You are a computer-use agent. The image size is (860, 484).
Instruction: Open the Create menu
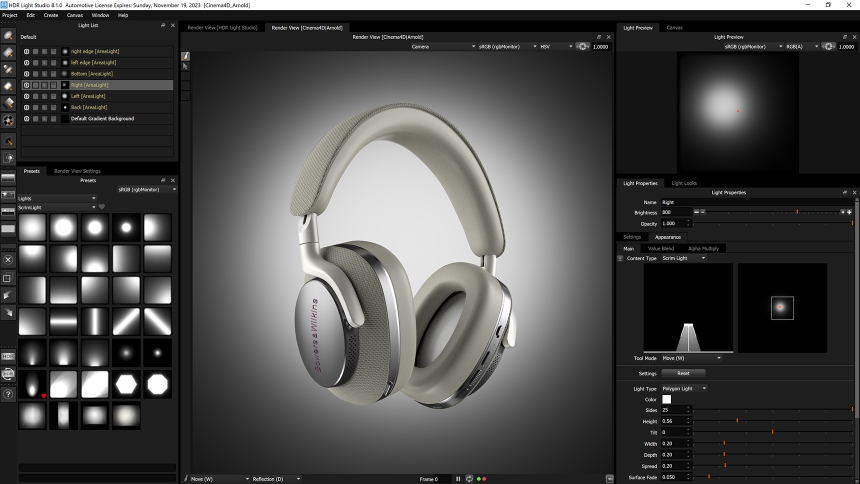50,15
